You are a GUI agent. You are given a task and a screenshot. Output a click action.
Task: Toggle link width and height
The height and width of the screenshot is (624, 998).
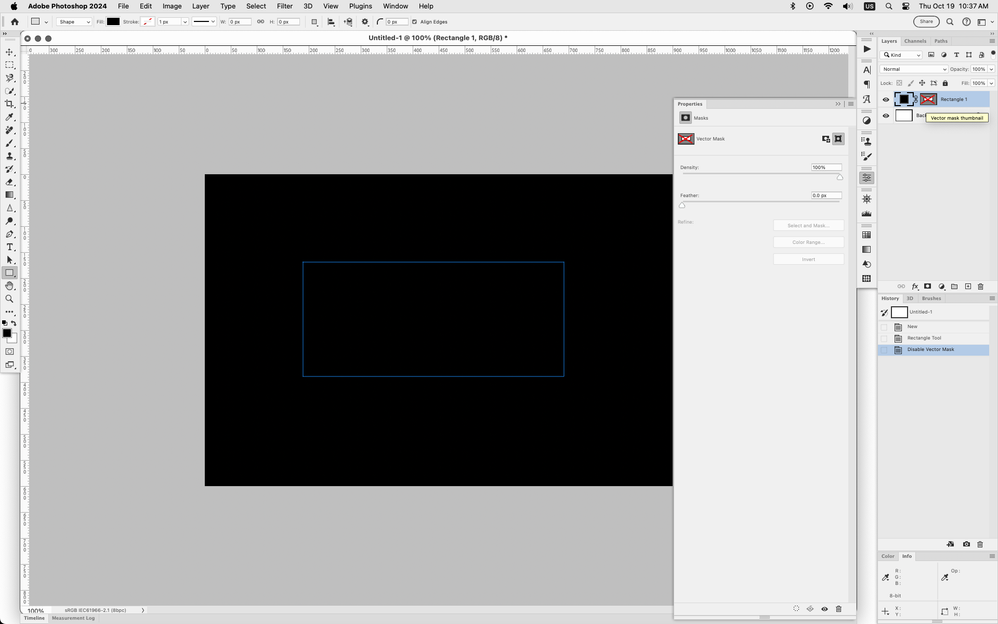(x=260, y=22)
